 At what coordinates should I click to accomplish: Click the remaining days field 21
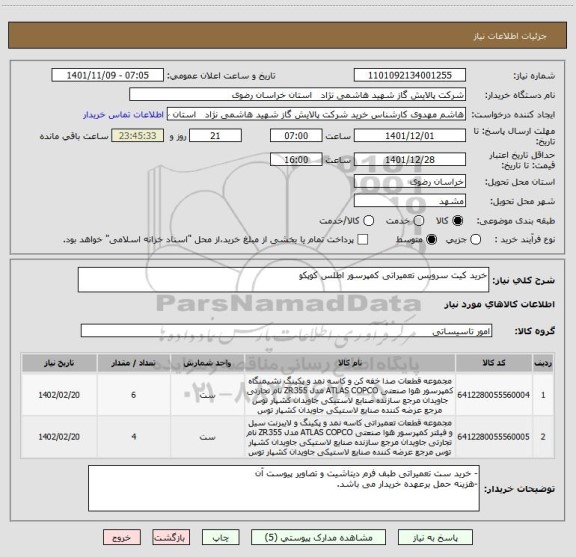pyautogui.click(x=215, y=136)
